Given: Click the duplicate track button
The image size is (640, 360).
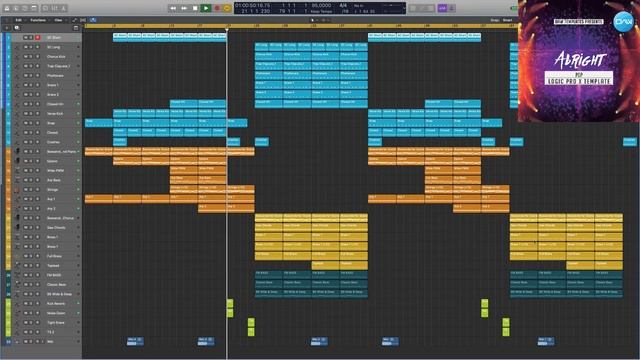Looking at the screenshot, I should pos(17,28).
